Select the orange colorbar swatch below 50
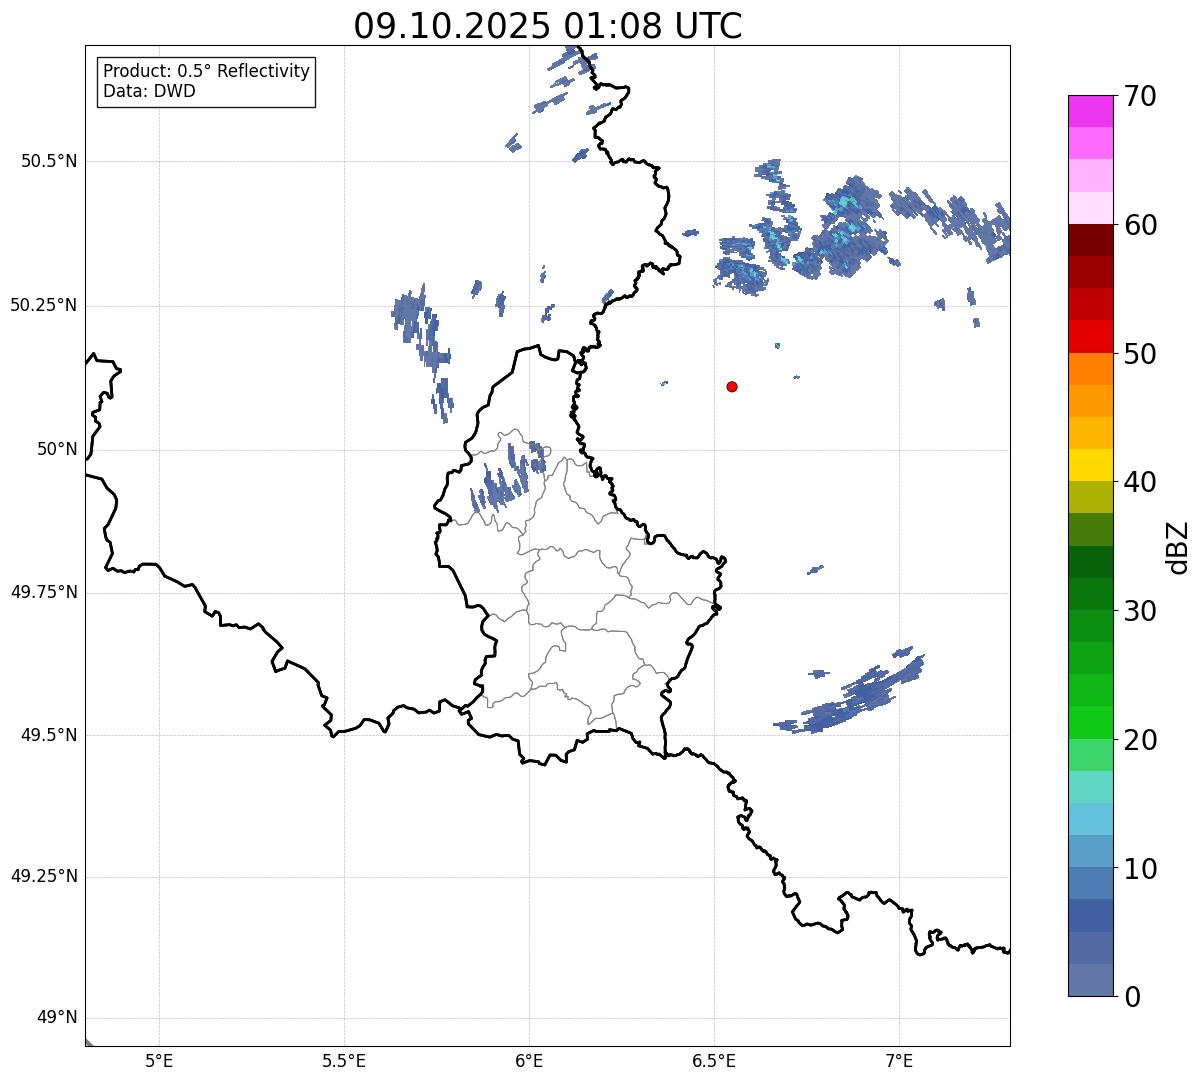1202x1081 pixels. 1091,369
